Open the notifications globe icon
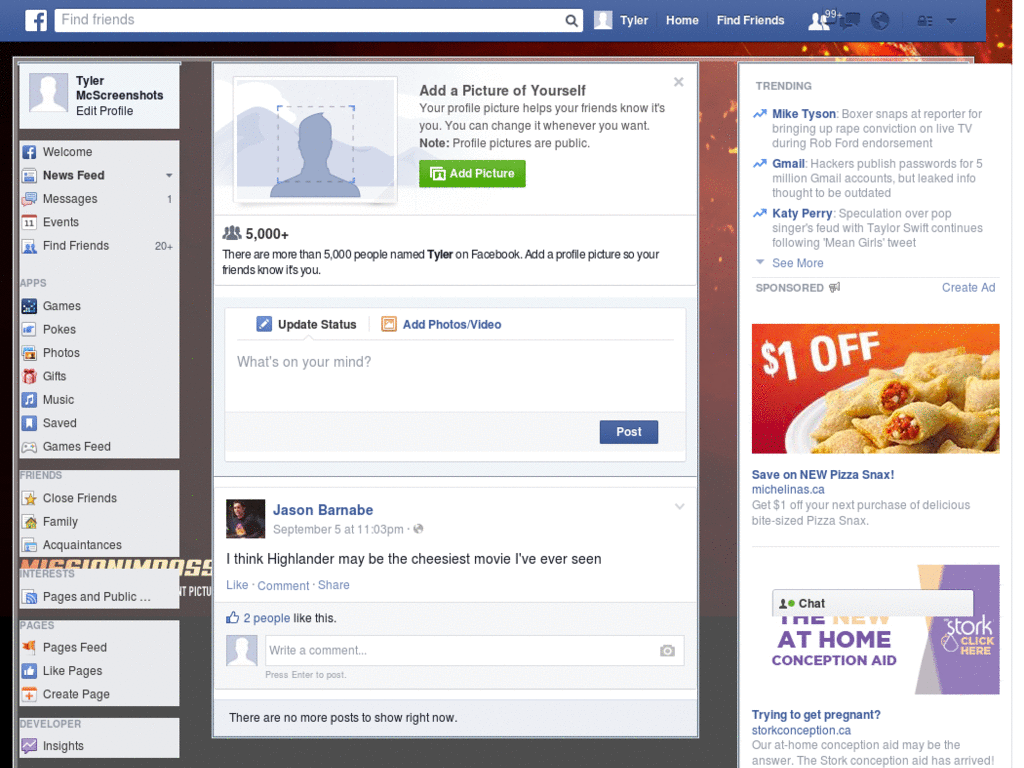The width and height of the screenshot is (1024, 768). [x=880, y=21]
